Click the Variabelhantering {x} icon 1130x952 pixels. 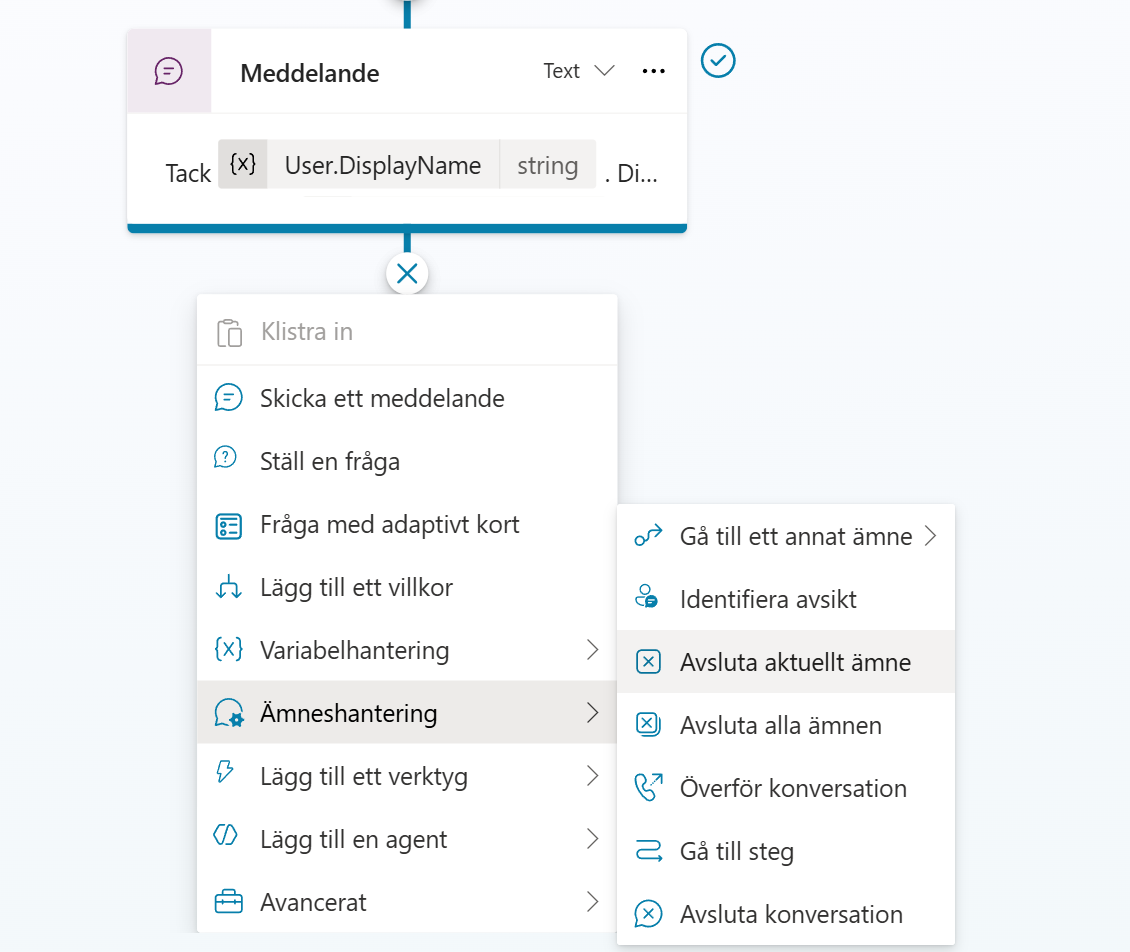coord(228,649)
